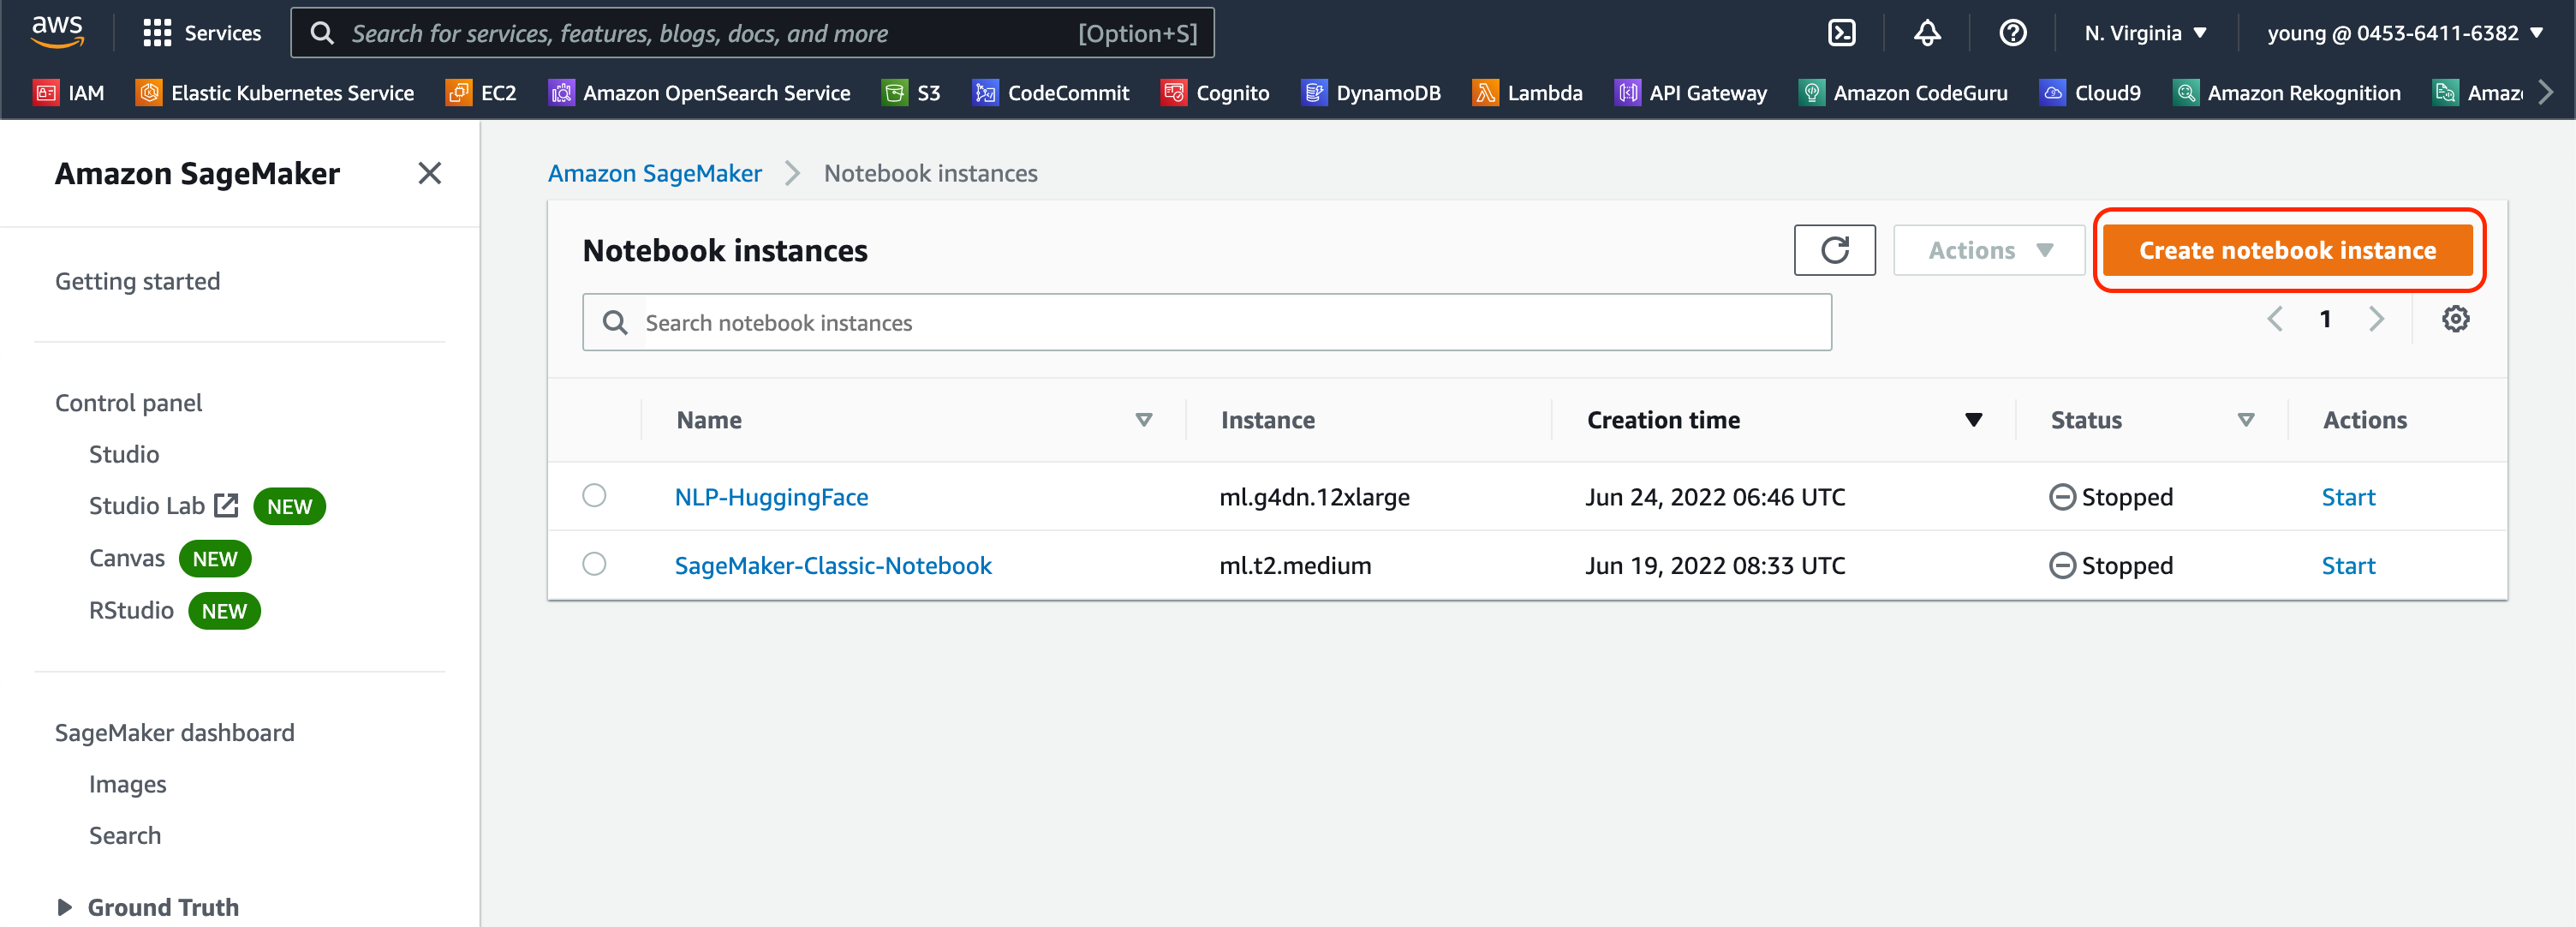Click the S3 bucket icon
Image resolution: width=2576 pixels, height=927 pixels.
pyautogui.click(x=895, y=93)
